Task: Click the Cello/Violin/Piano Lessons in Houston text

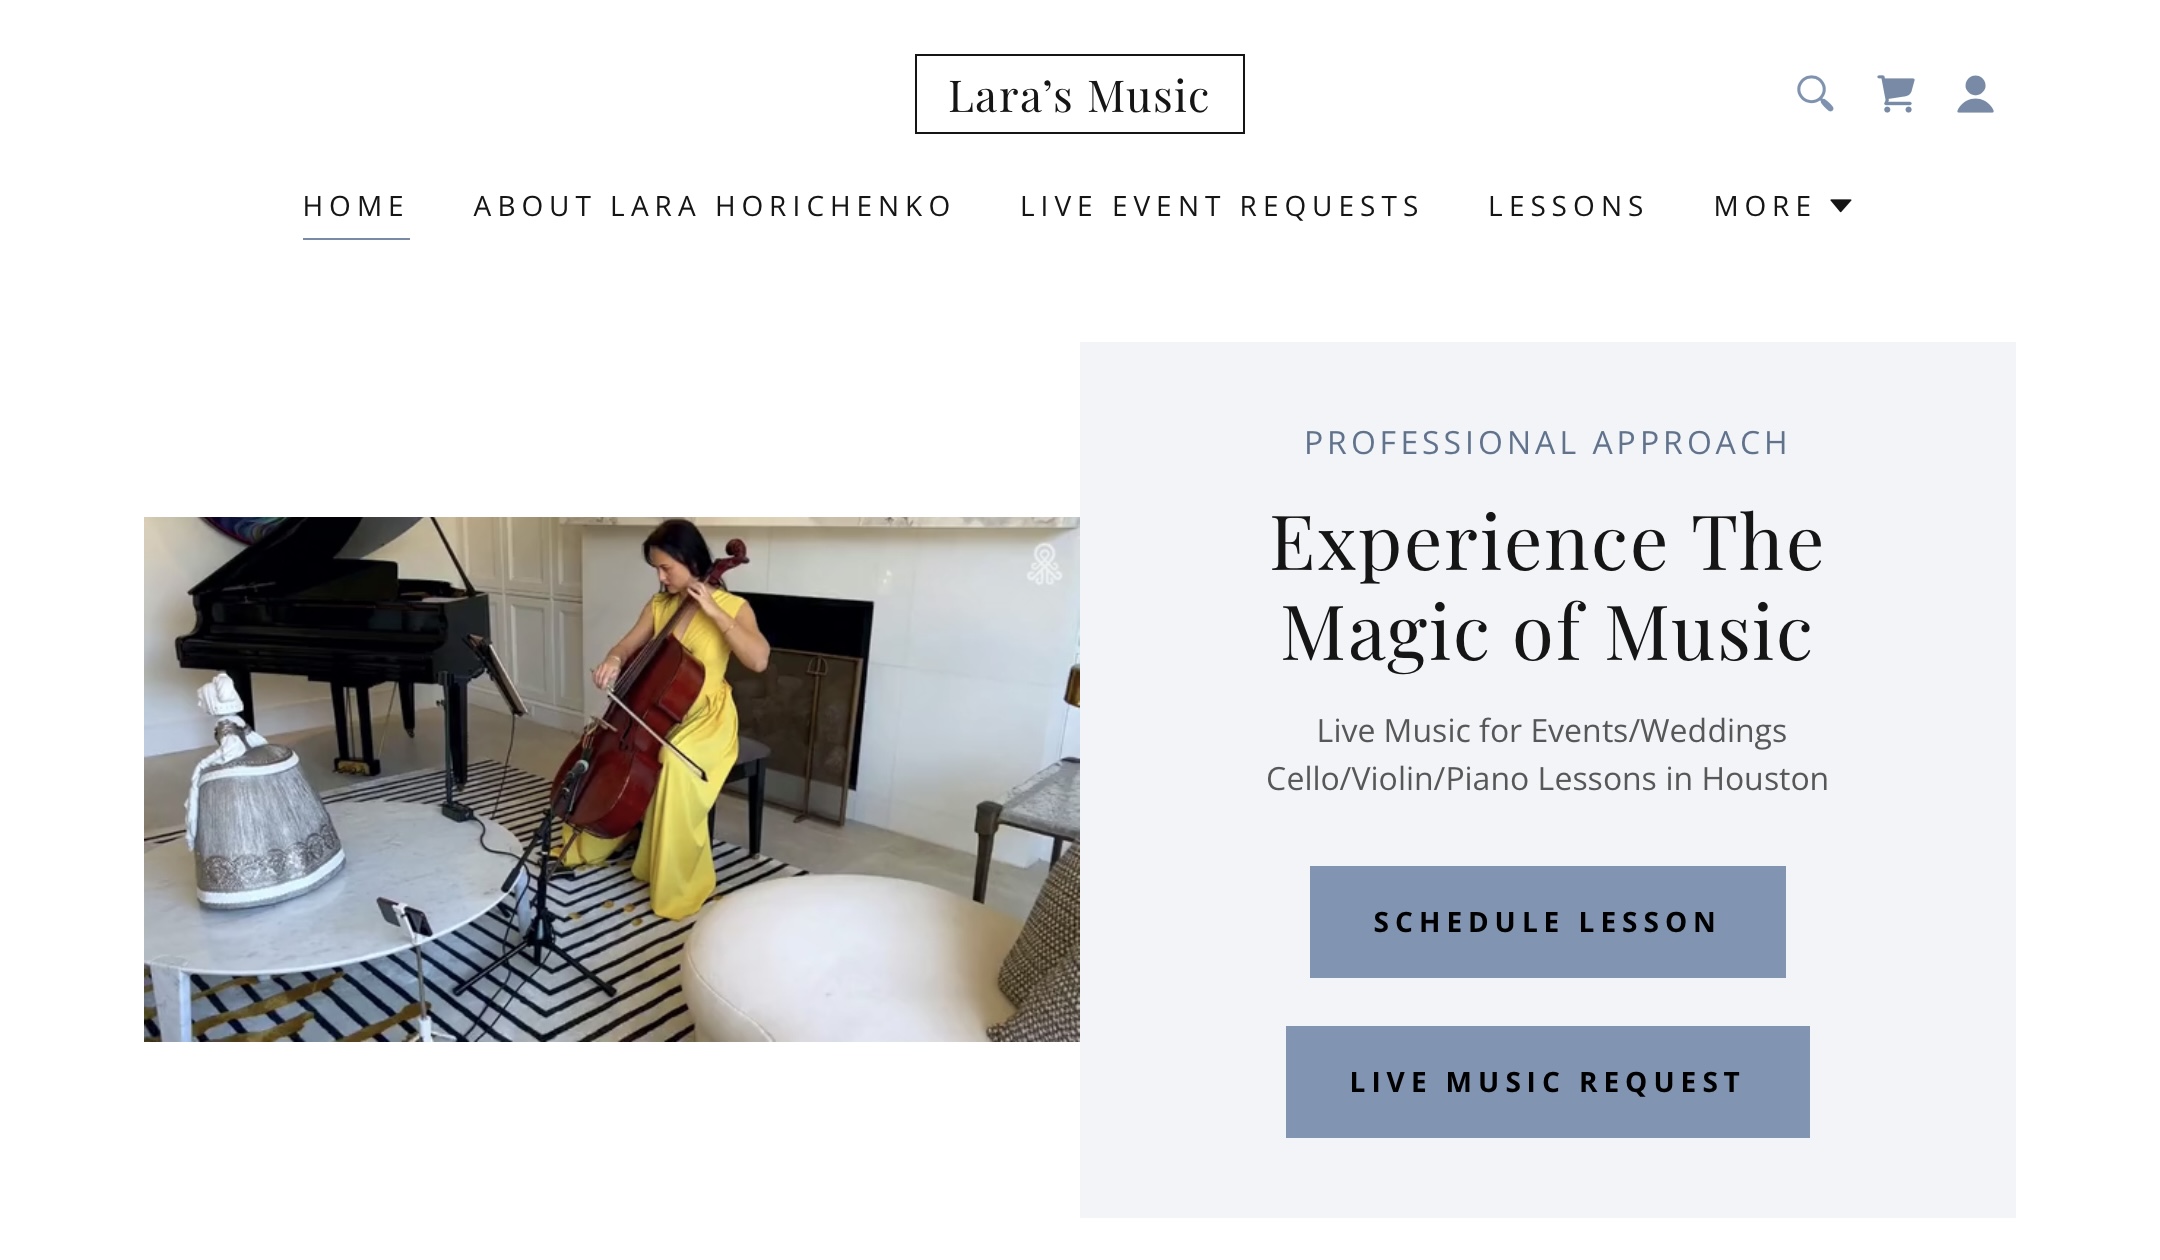Action: [1547, 779]
